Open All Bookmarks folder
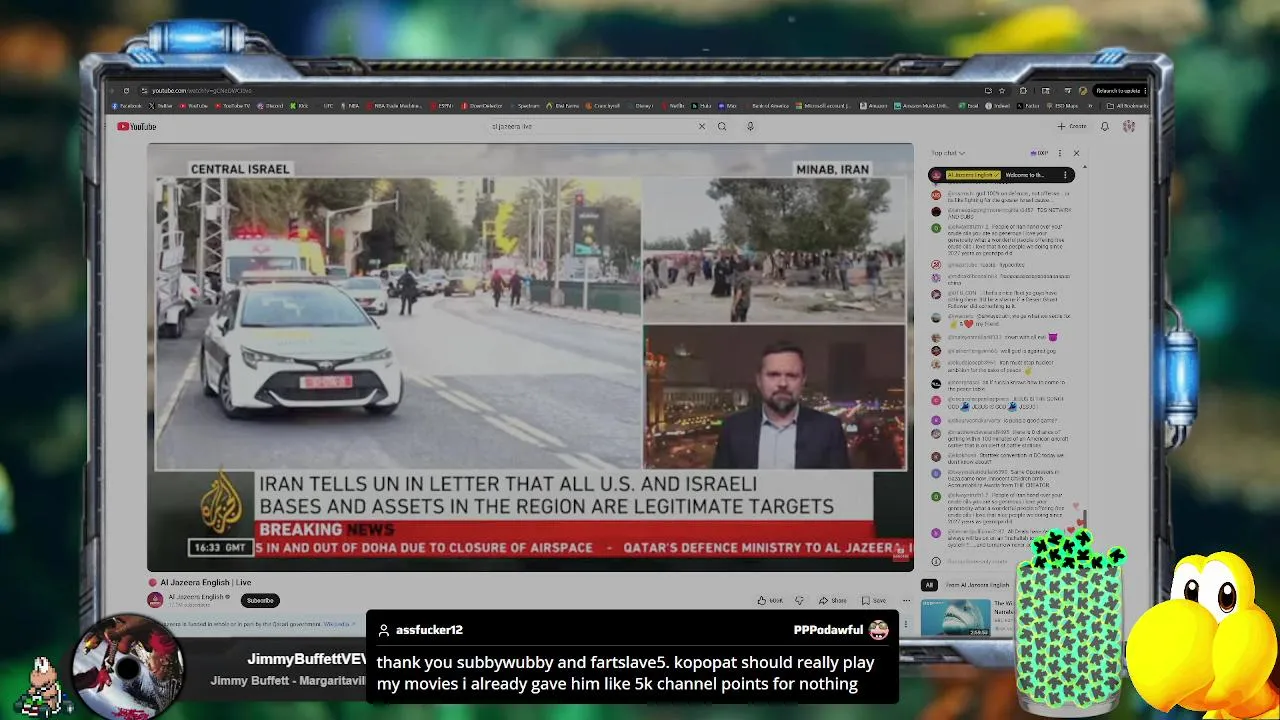 1128,106
